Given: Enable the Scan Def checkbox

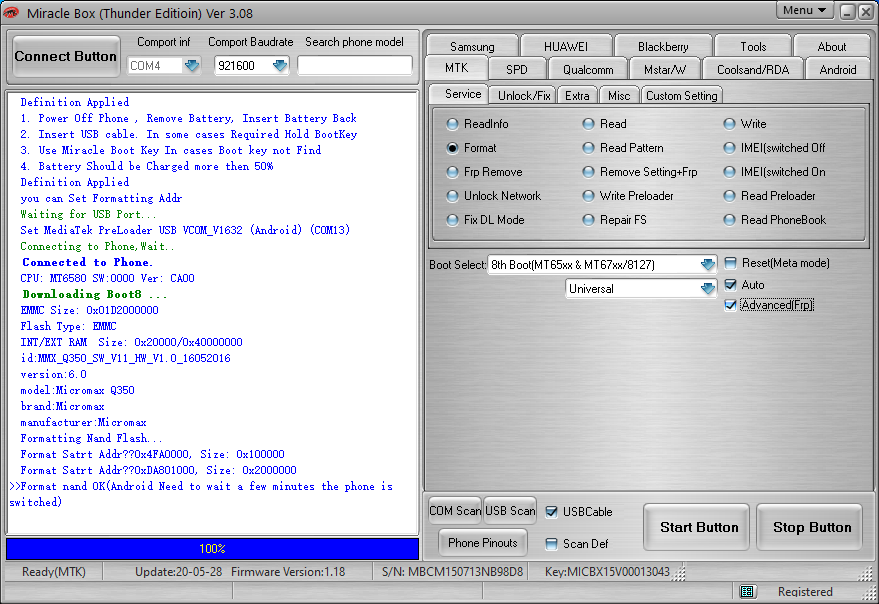Looking at the screenshot, I should tap(552, 543).
